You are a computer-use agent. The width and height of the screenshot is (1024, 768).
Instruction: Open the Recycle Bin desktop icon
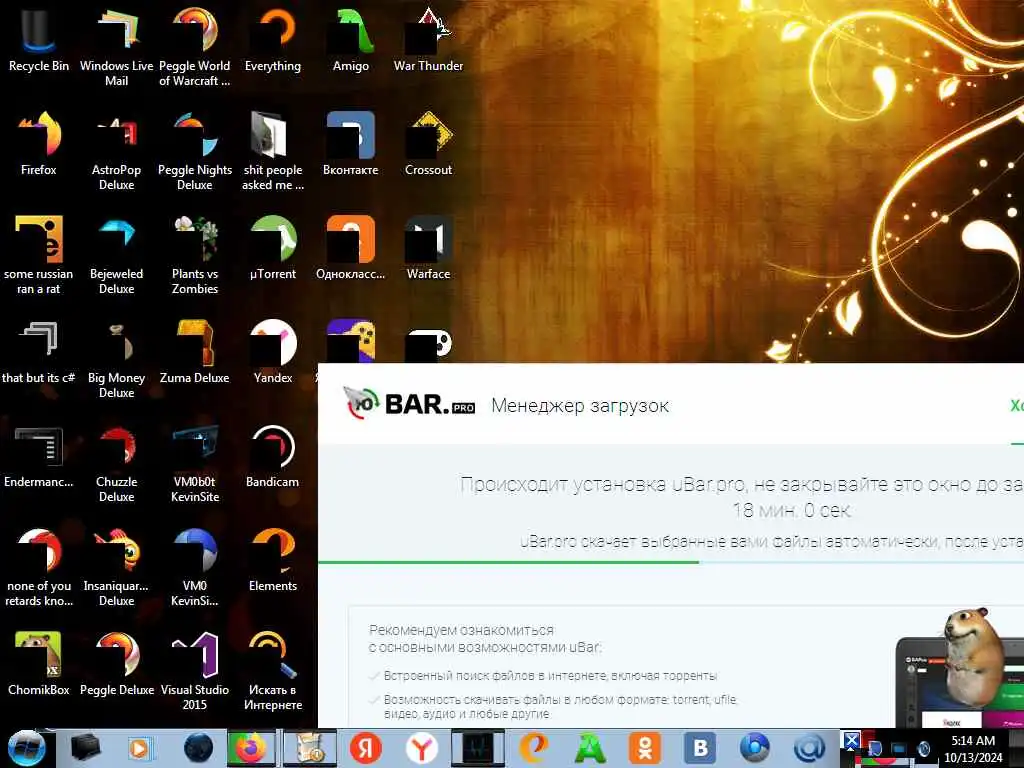[39, 39]
